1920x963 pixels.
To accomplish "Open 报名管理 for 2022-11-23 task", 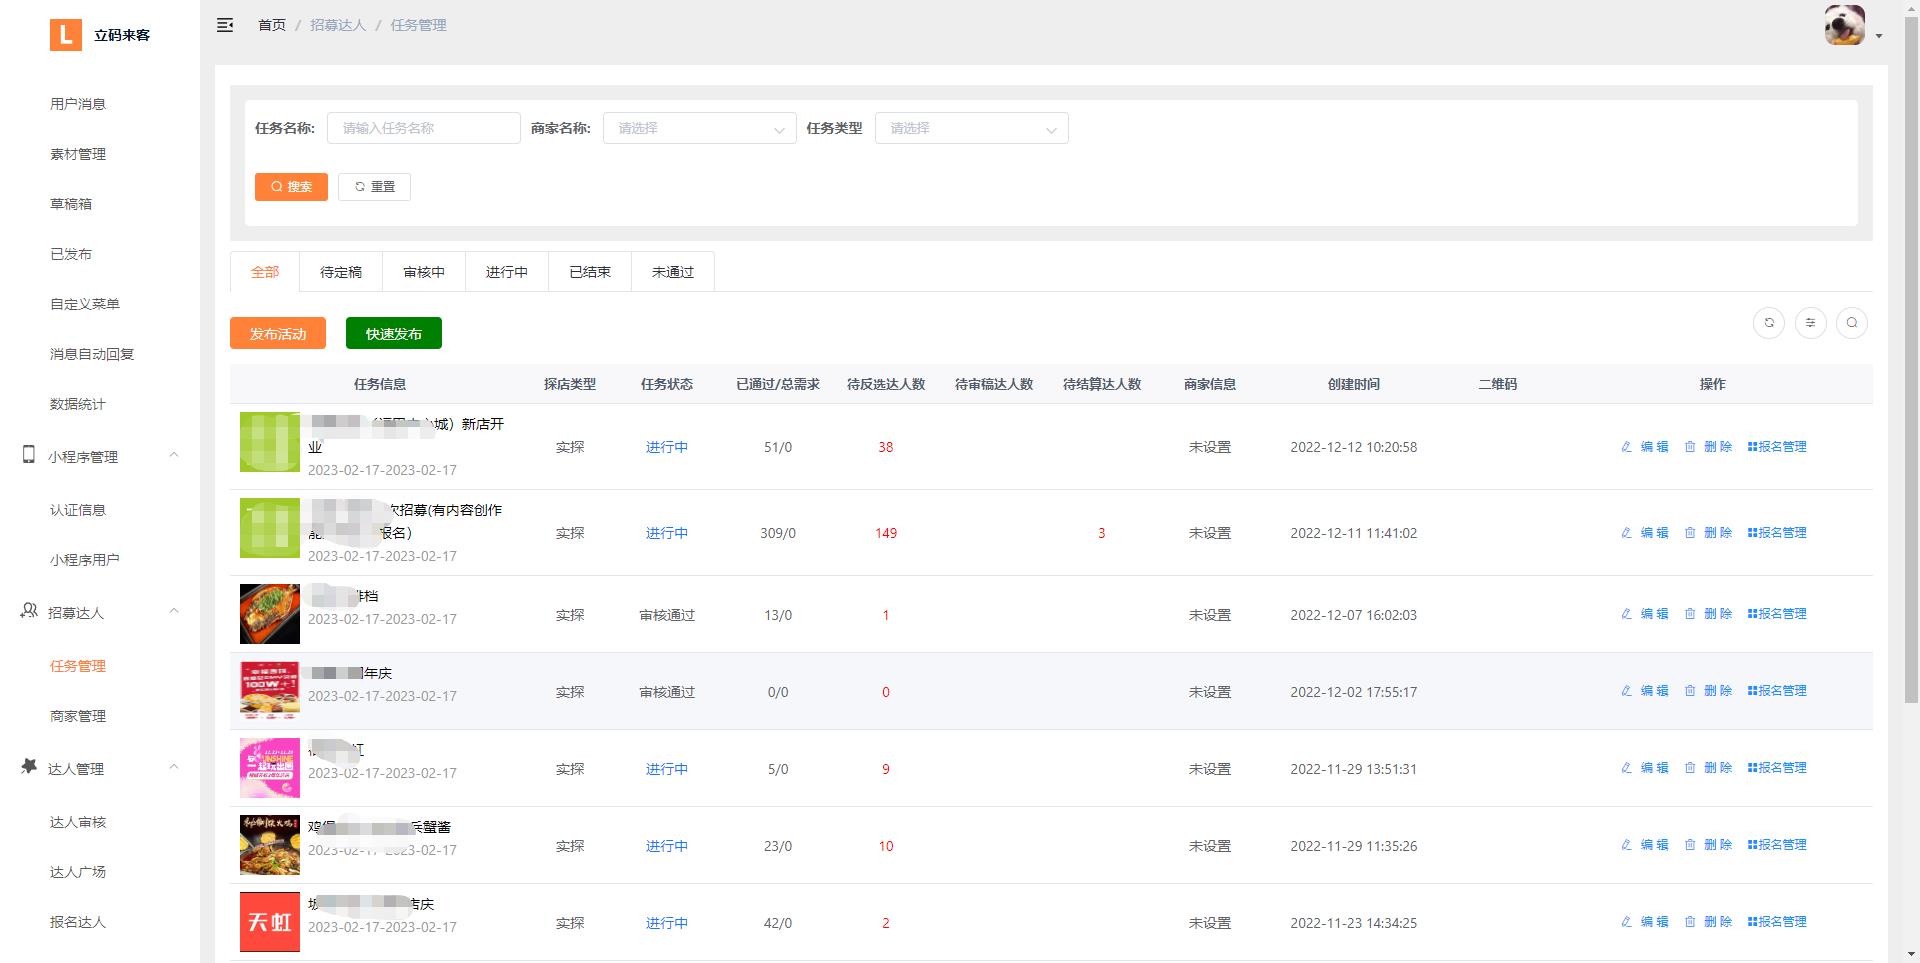I will point(1777,922).
